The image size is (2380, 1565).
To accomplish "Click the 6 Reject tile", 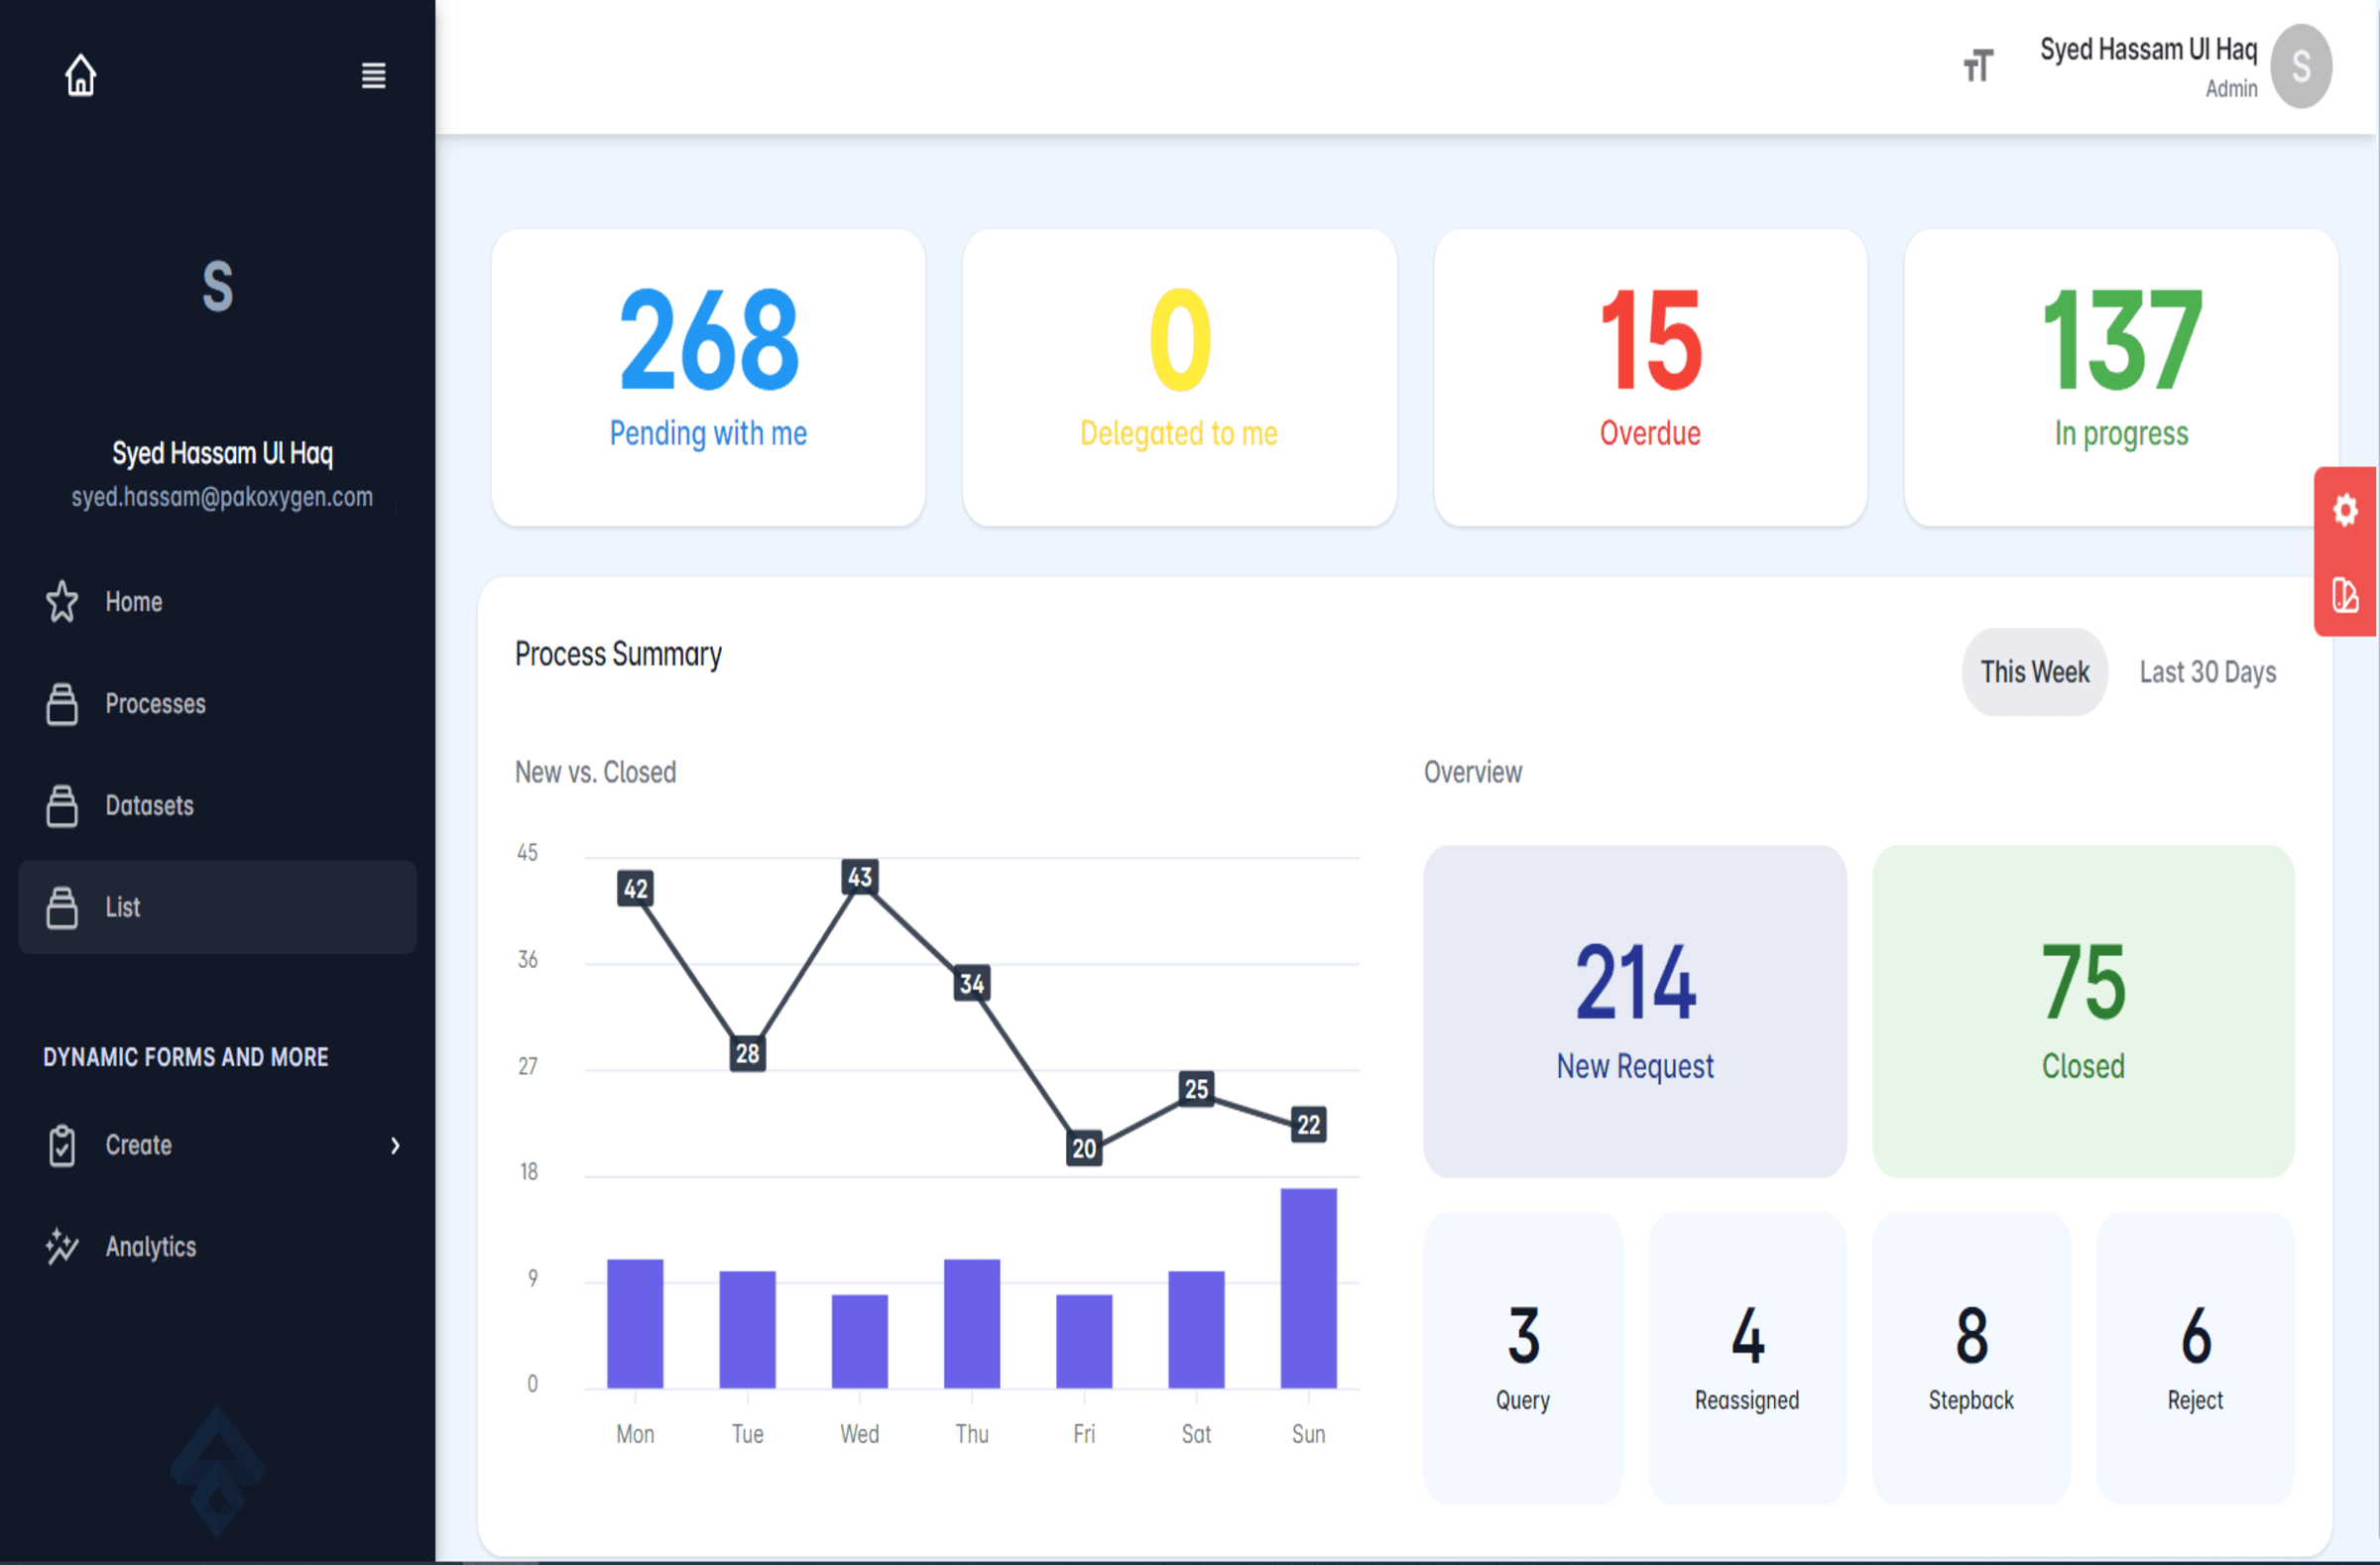I will (x=2195, y=1358).
